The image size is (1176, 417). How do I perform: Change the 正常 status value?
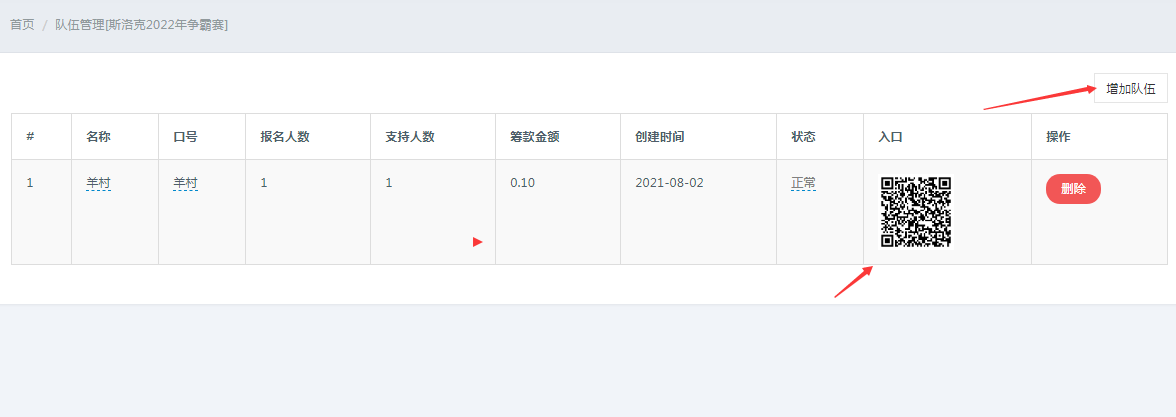tap(803, 182)
